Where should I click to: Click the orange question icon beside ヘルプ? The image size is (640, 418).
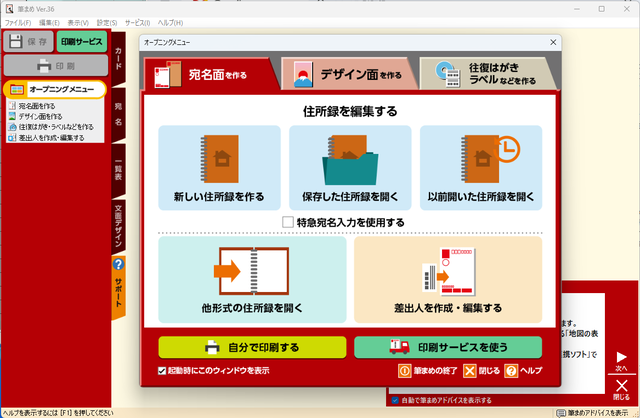click(511, 371)
